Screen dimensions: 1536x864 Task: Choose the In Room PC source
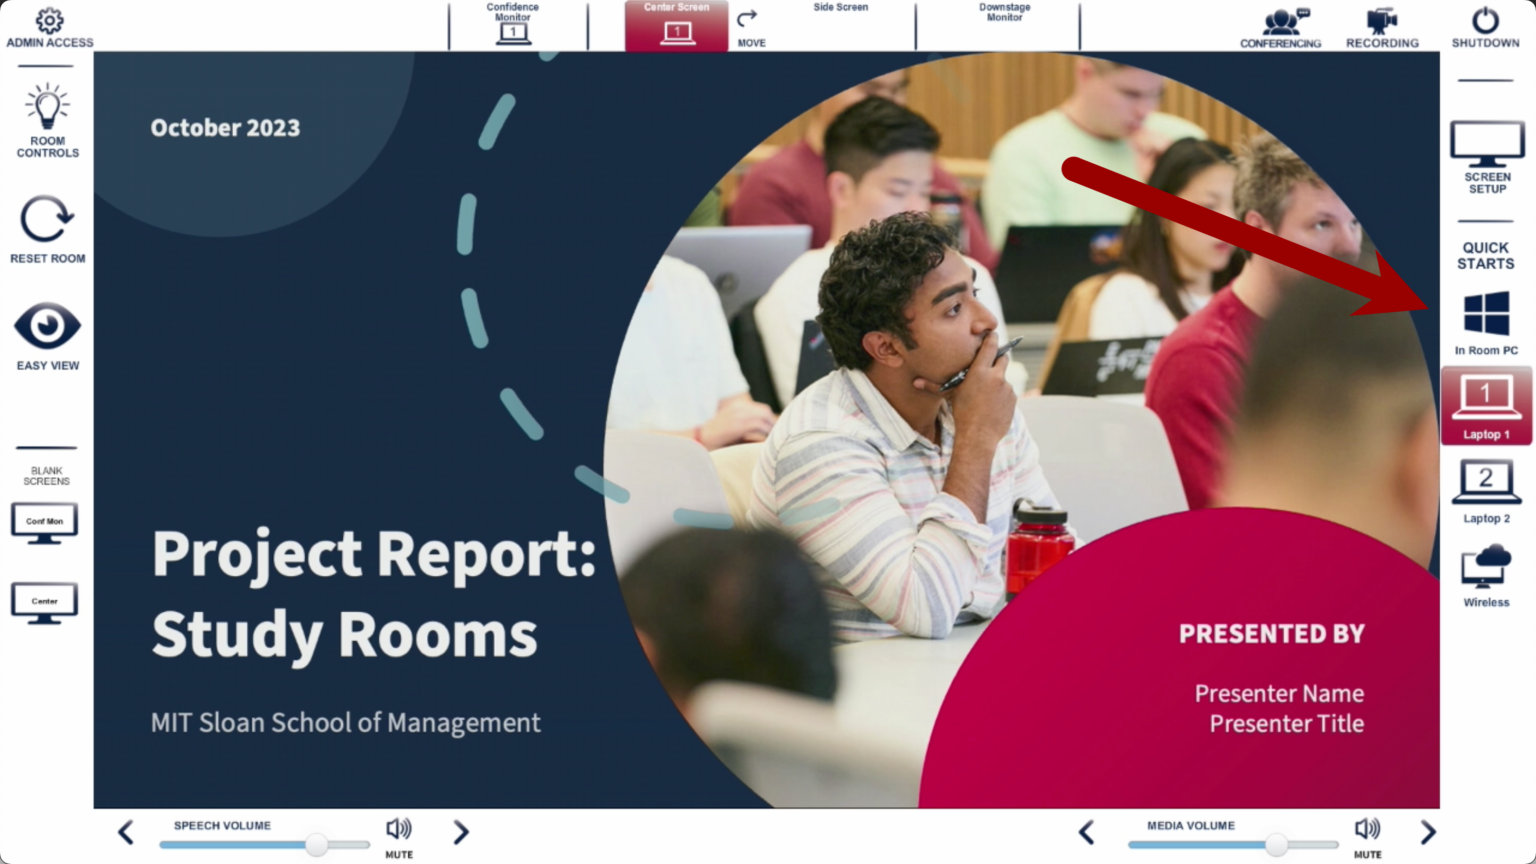tap(1486, 323)
